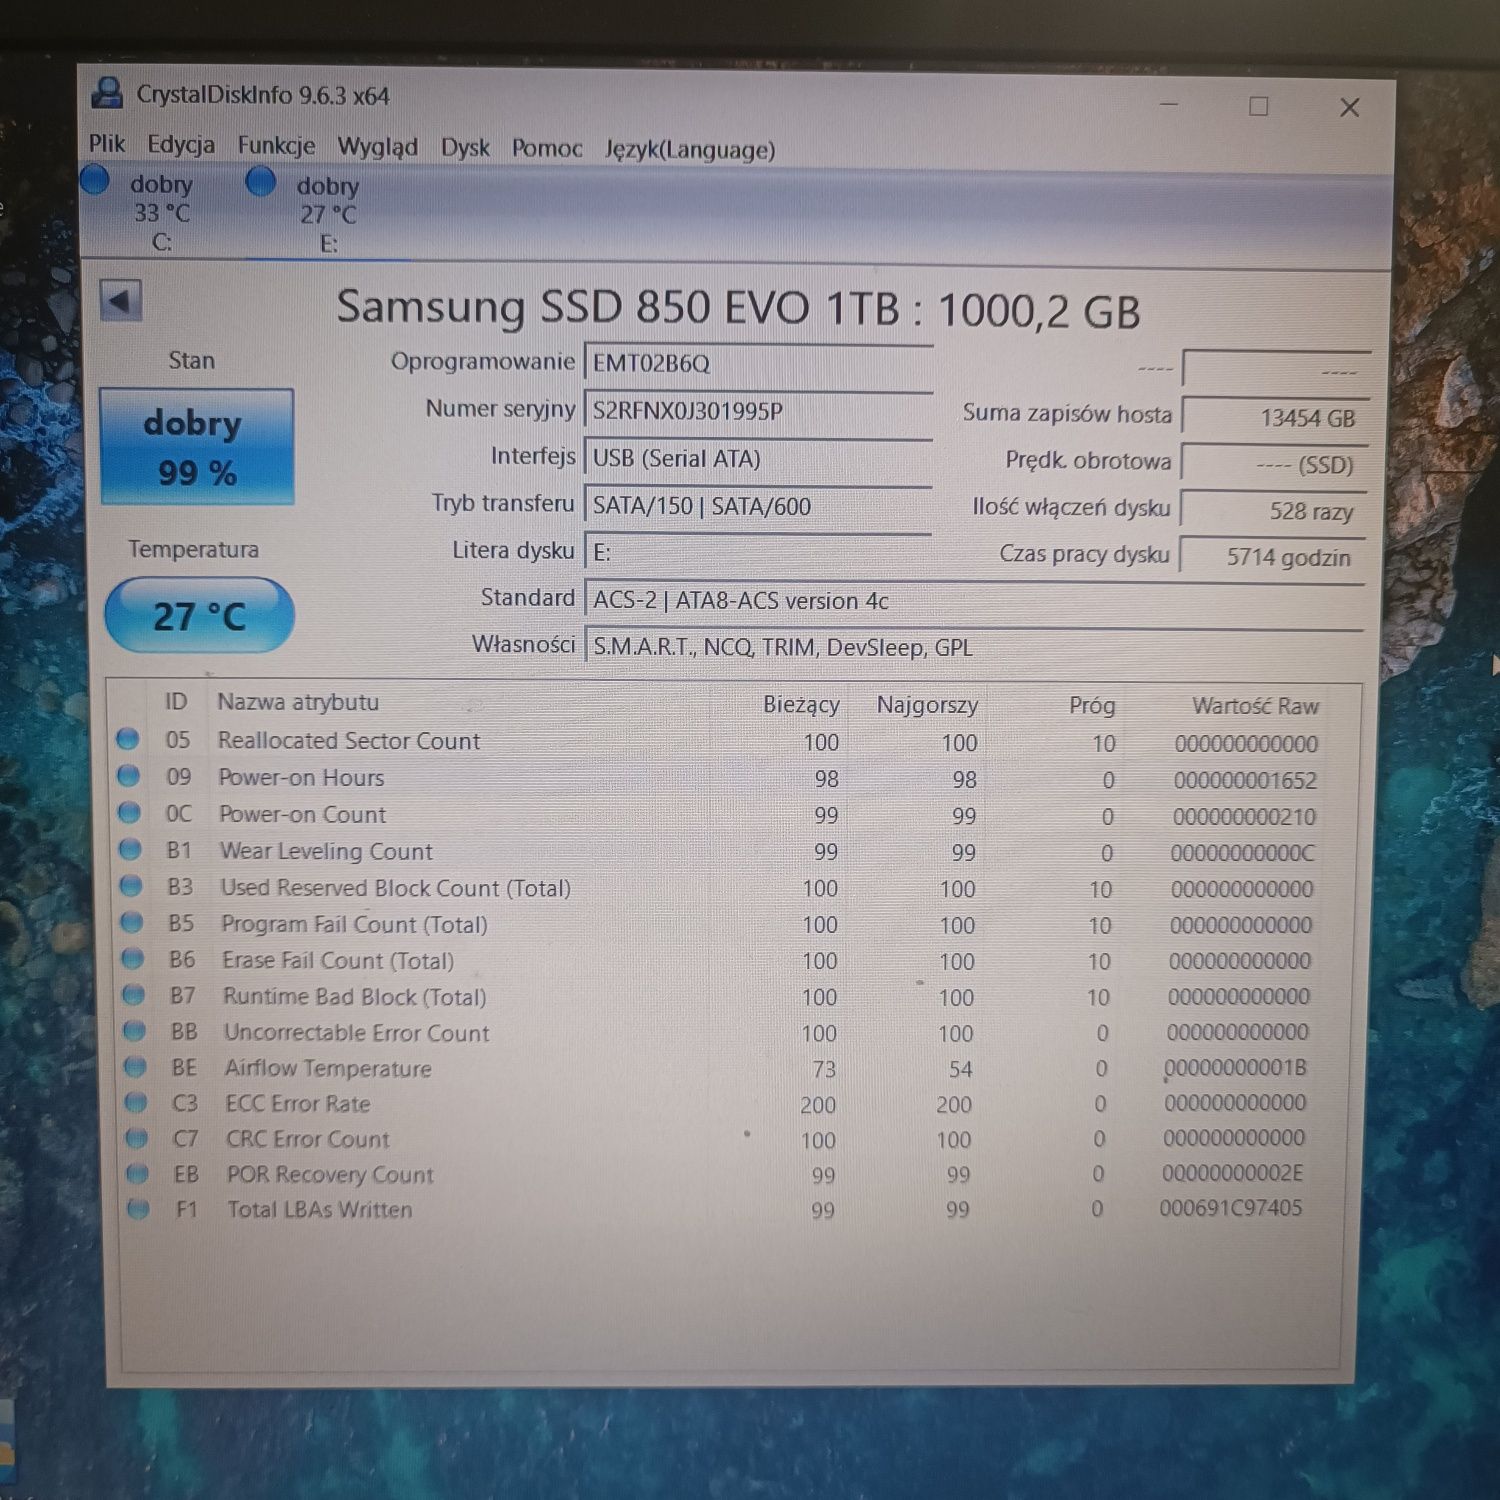Click the Próg column header
This screenshot has height=1500, width=1500.
(x=1092, y=706)
